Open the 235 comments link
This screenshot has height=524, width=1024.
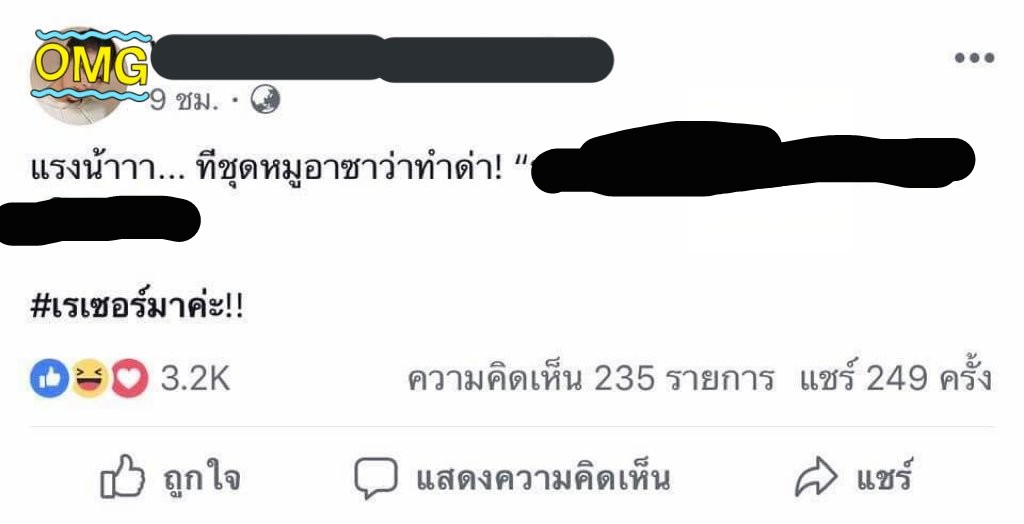point(590,378)
